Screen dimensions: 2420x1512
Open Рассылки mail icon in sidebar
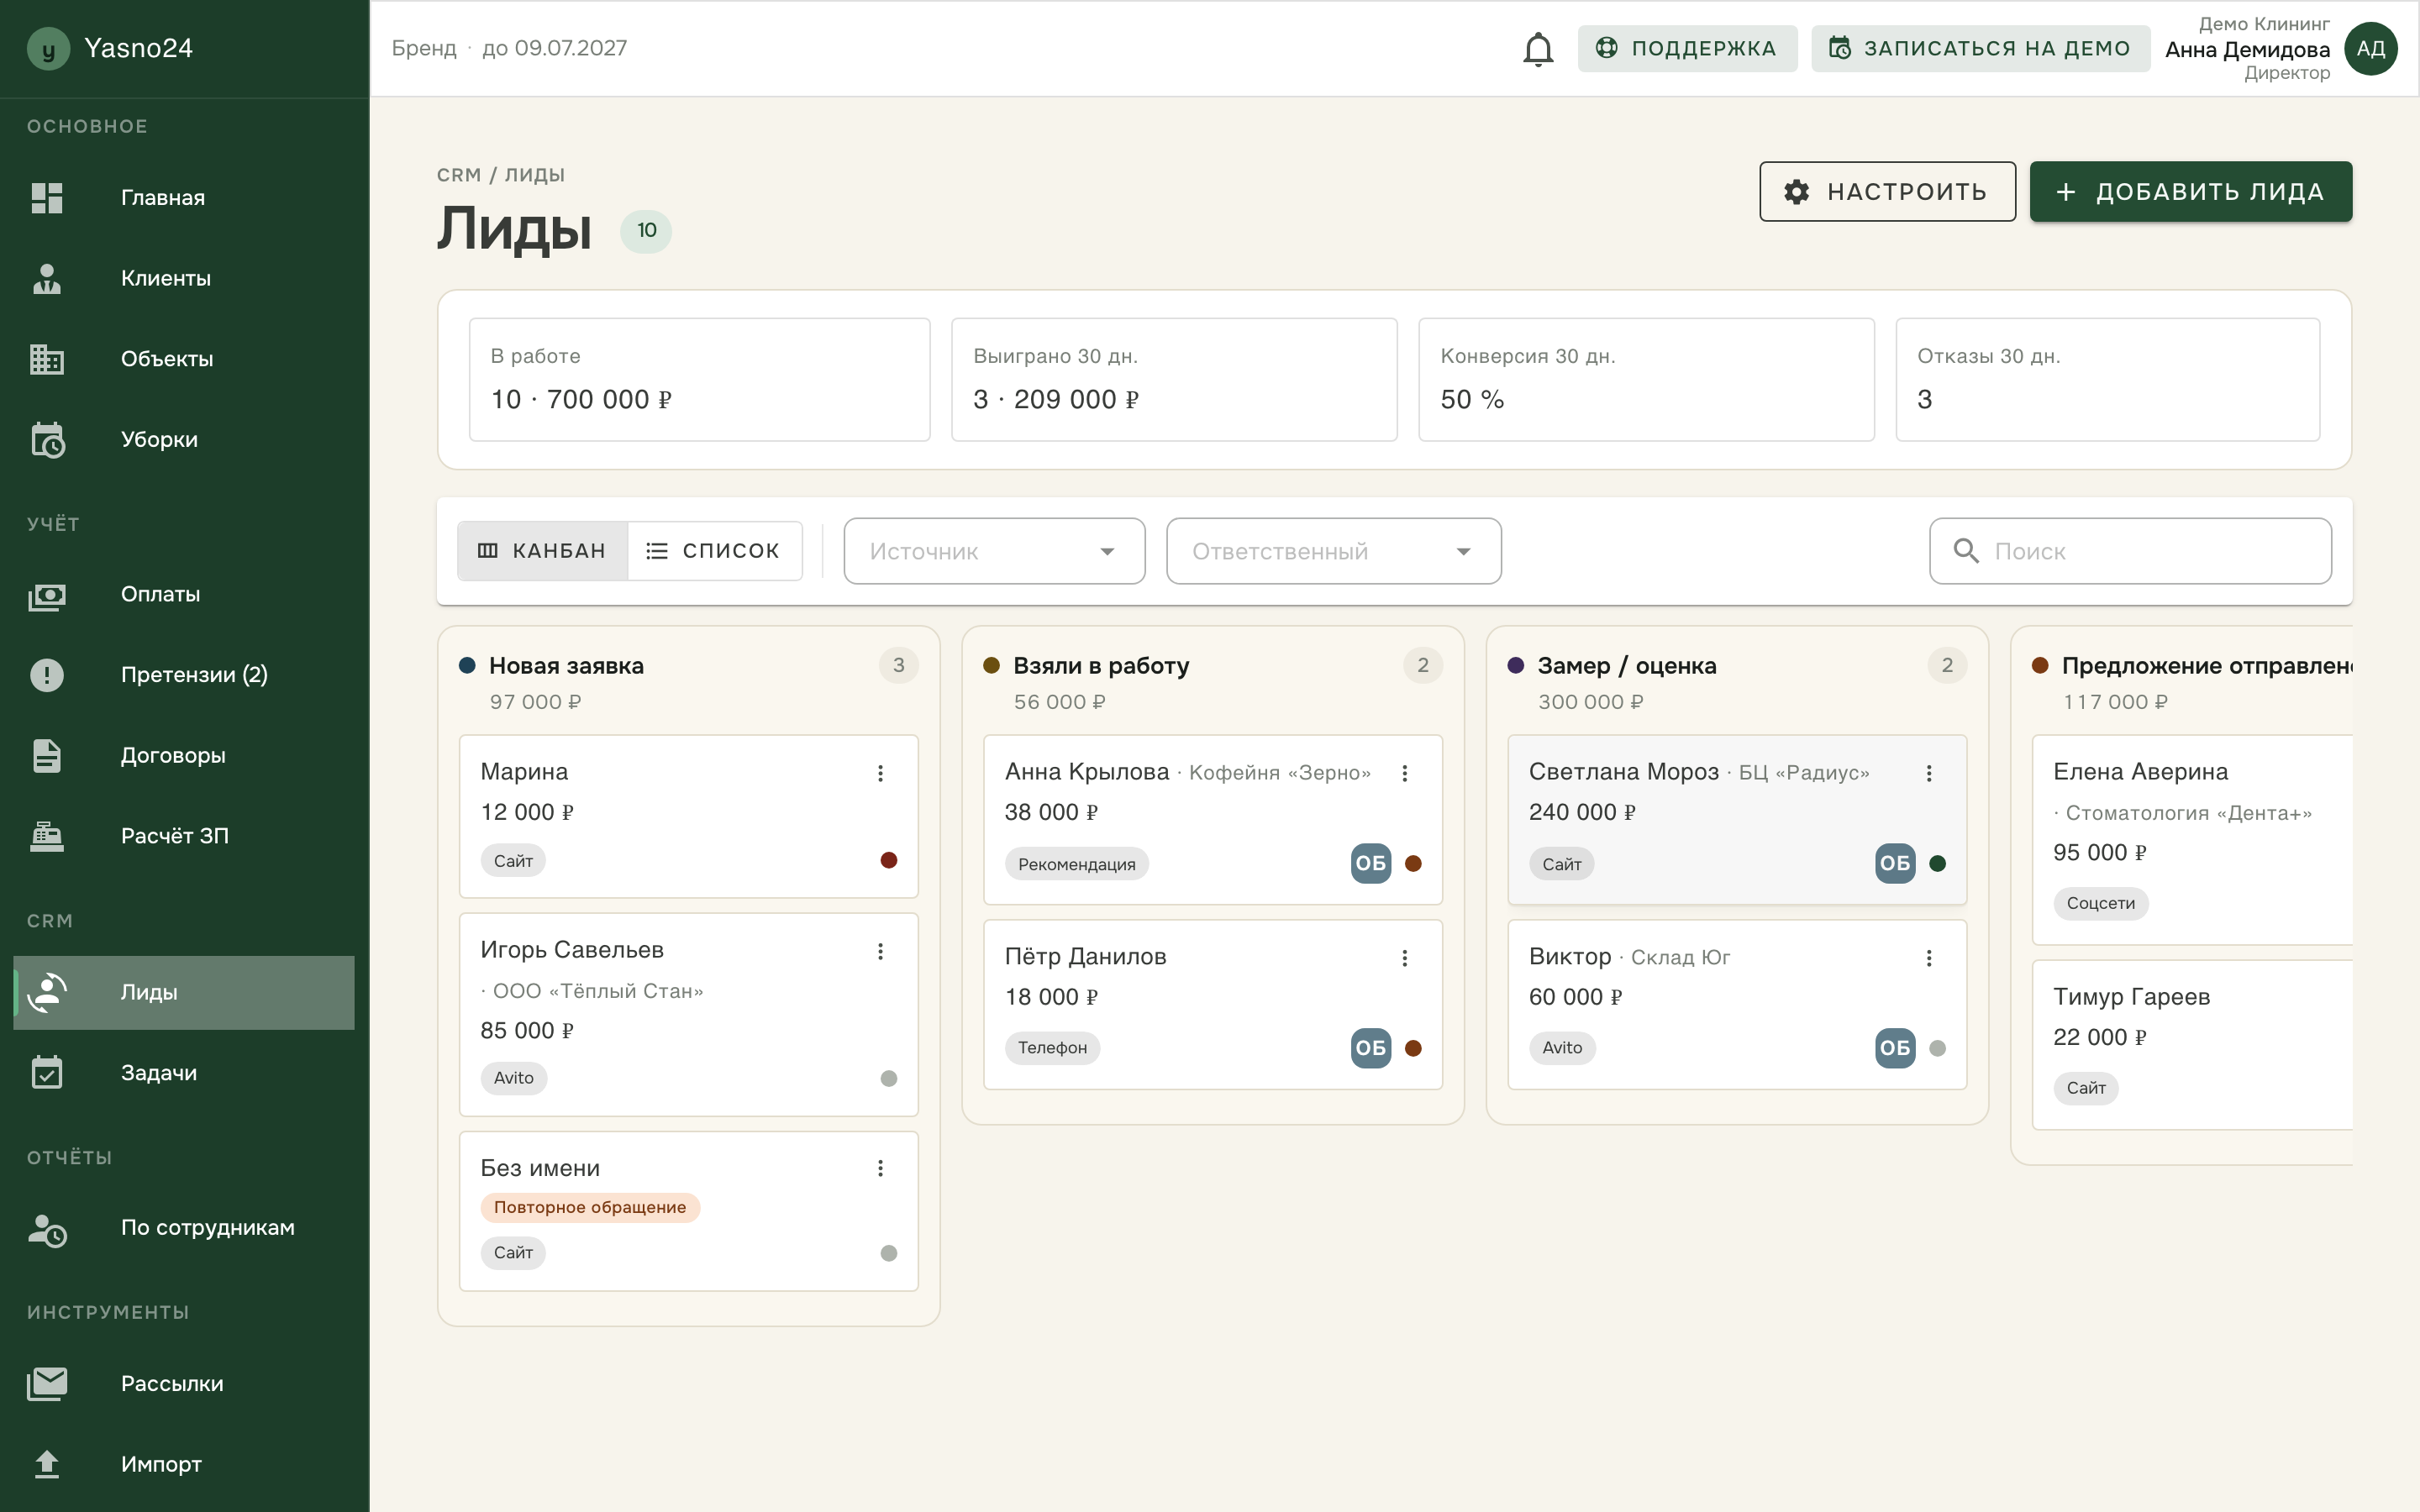(47, 1384)
